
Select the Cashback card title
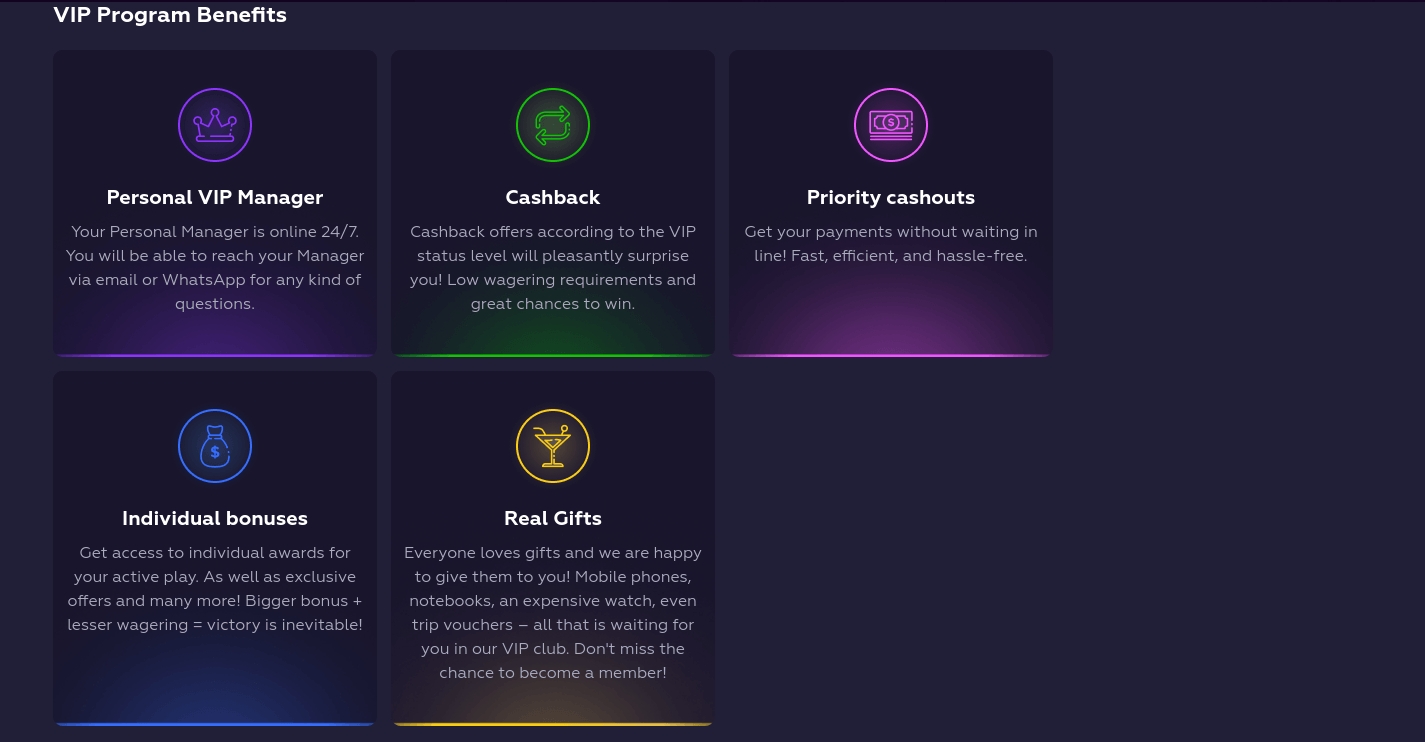click(553, 197)
